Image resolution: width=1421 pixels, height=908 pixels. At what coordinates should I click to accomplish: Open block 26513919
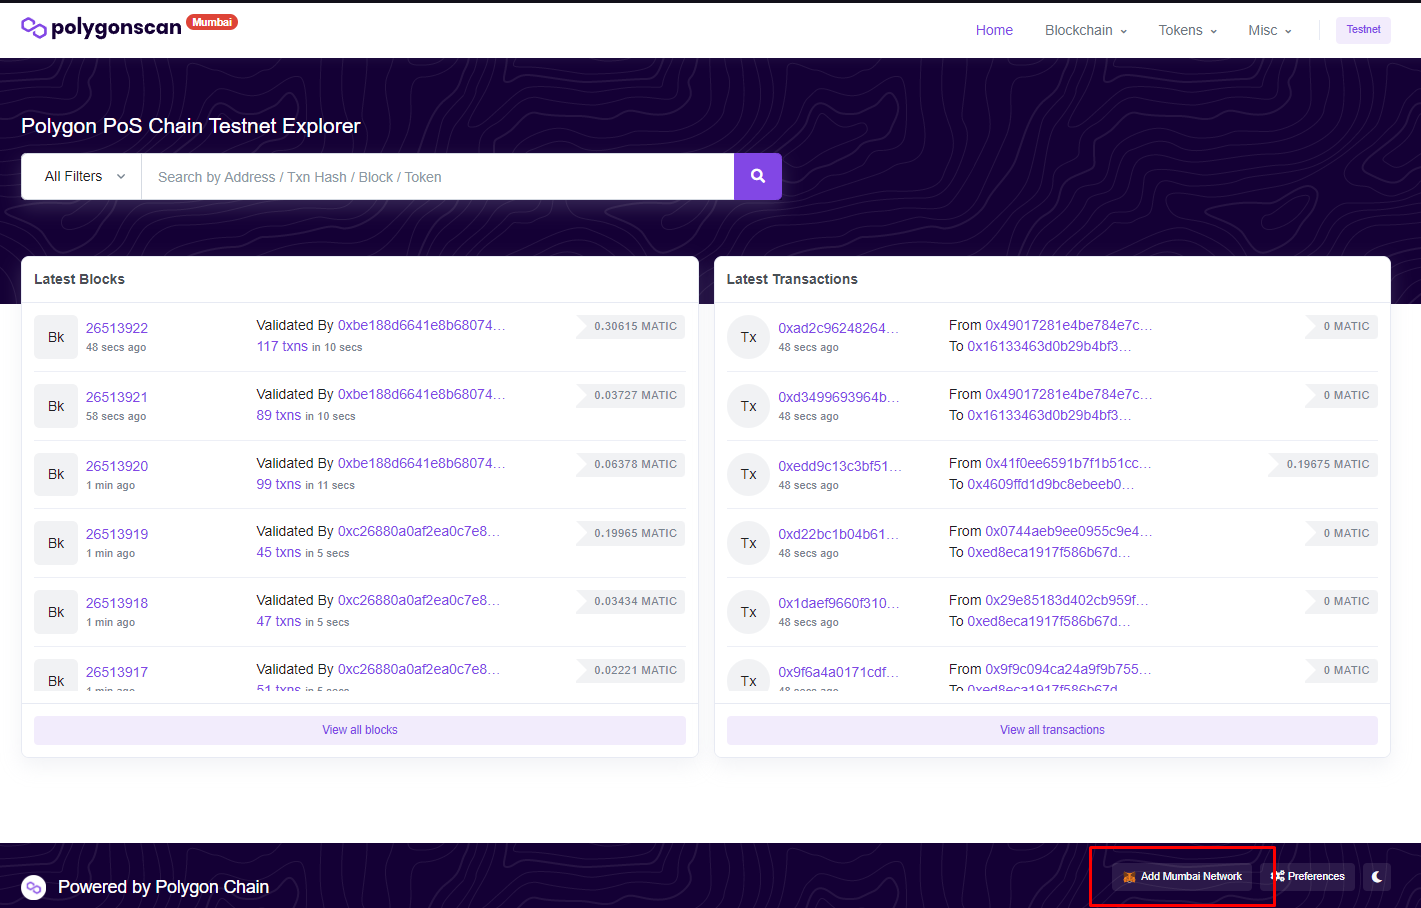click(117, 534)
